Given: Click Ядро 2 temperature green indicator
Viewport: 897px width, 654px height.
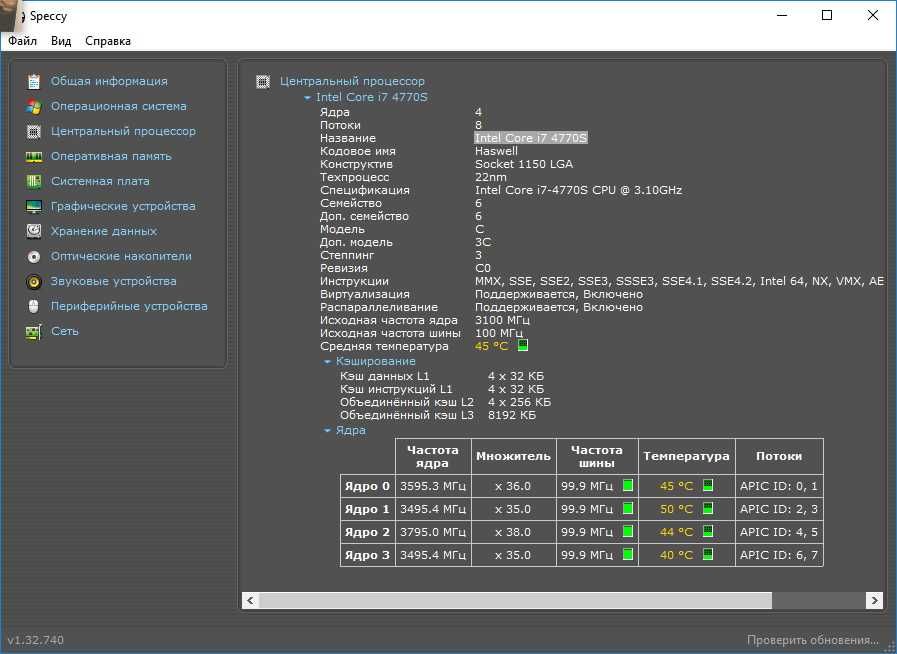Looking at the screenshot, I should [x=708, y=531].
